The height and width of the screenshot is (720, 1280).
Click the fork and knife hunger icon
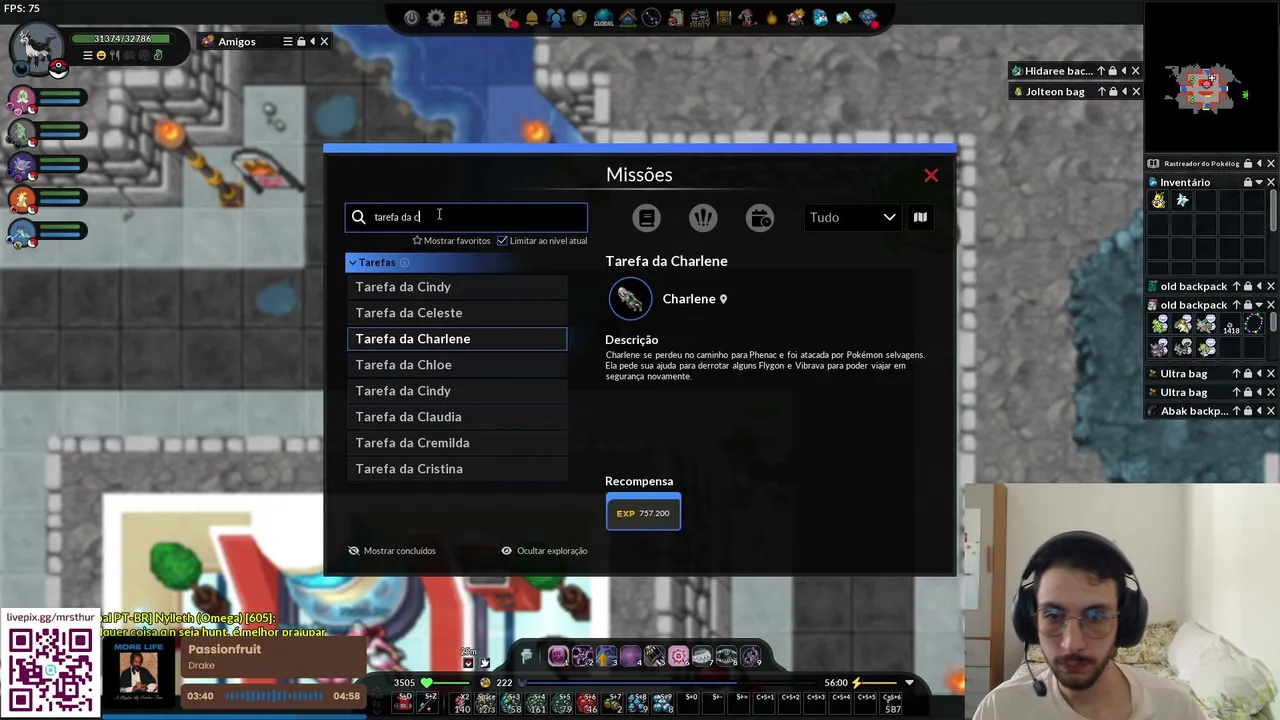click(x=115, y=56)
